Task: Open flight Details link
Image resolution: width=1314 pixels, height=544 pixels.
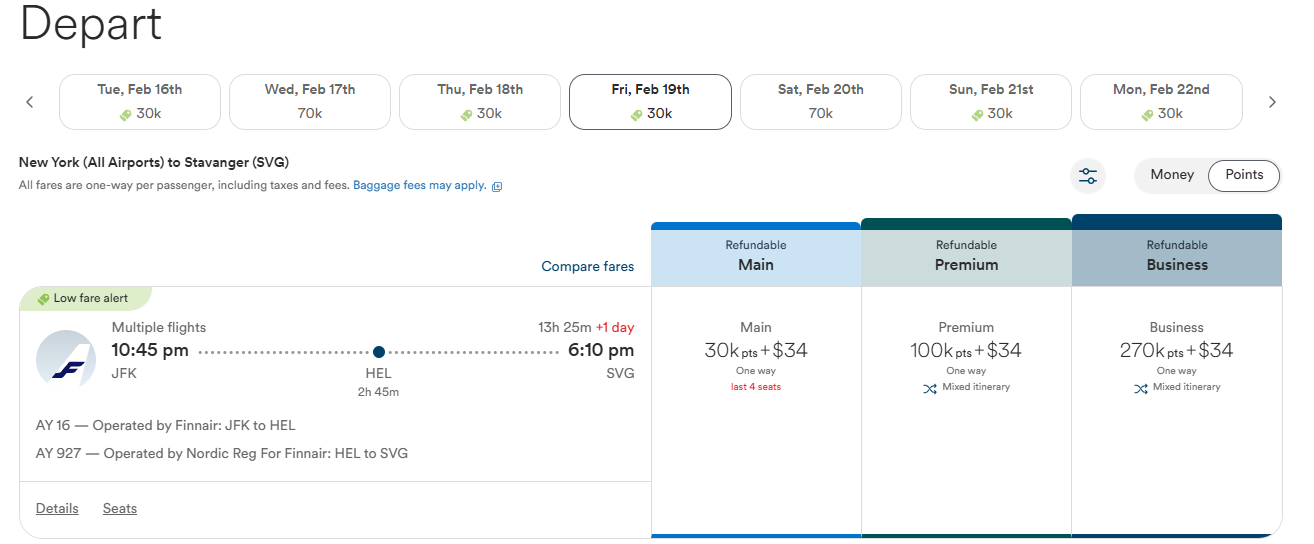Action: point(57,508)
